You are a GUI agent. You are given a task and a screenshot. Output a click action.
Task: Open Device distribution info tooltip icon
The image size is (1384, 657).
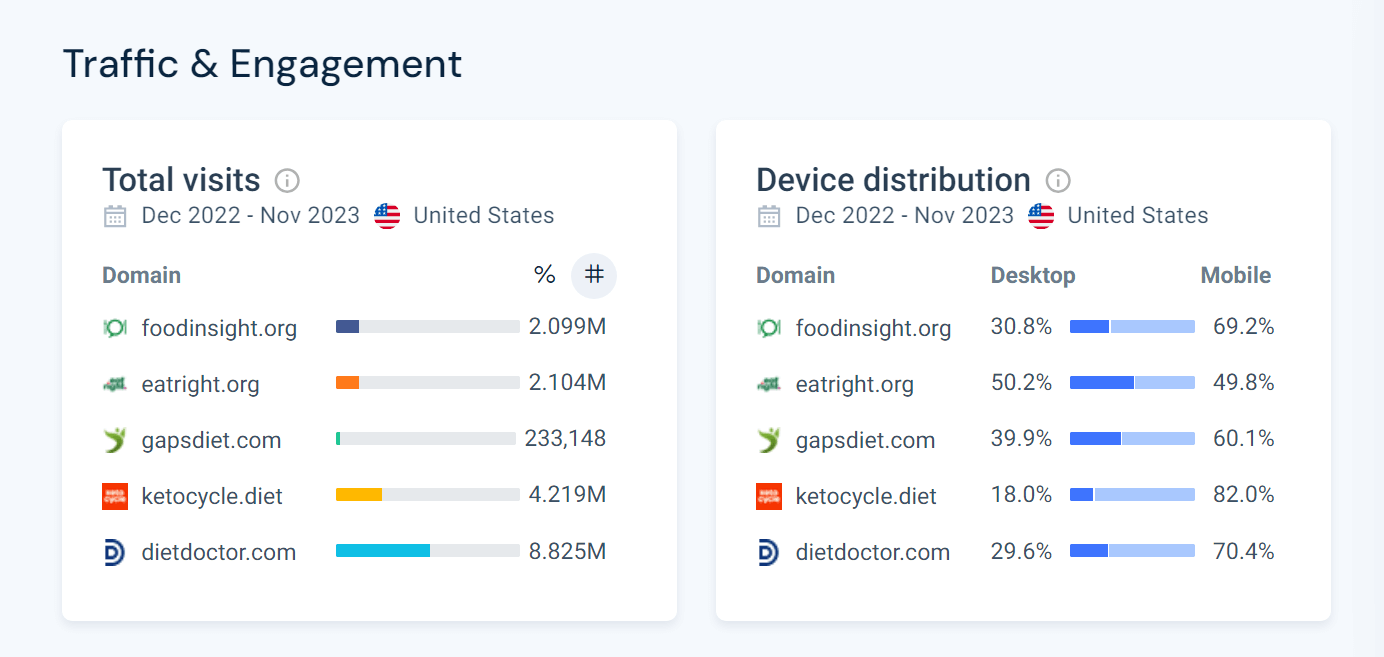click(x=1057, y=181)
